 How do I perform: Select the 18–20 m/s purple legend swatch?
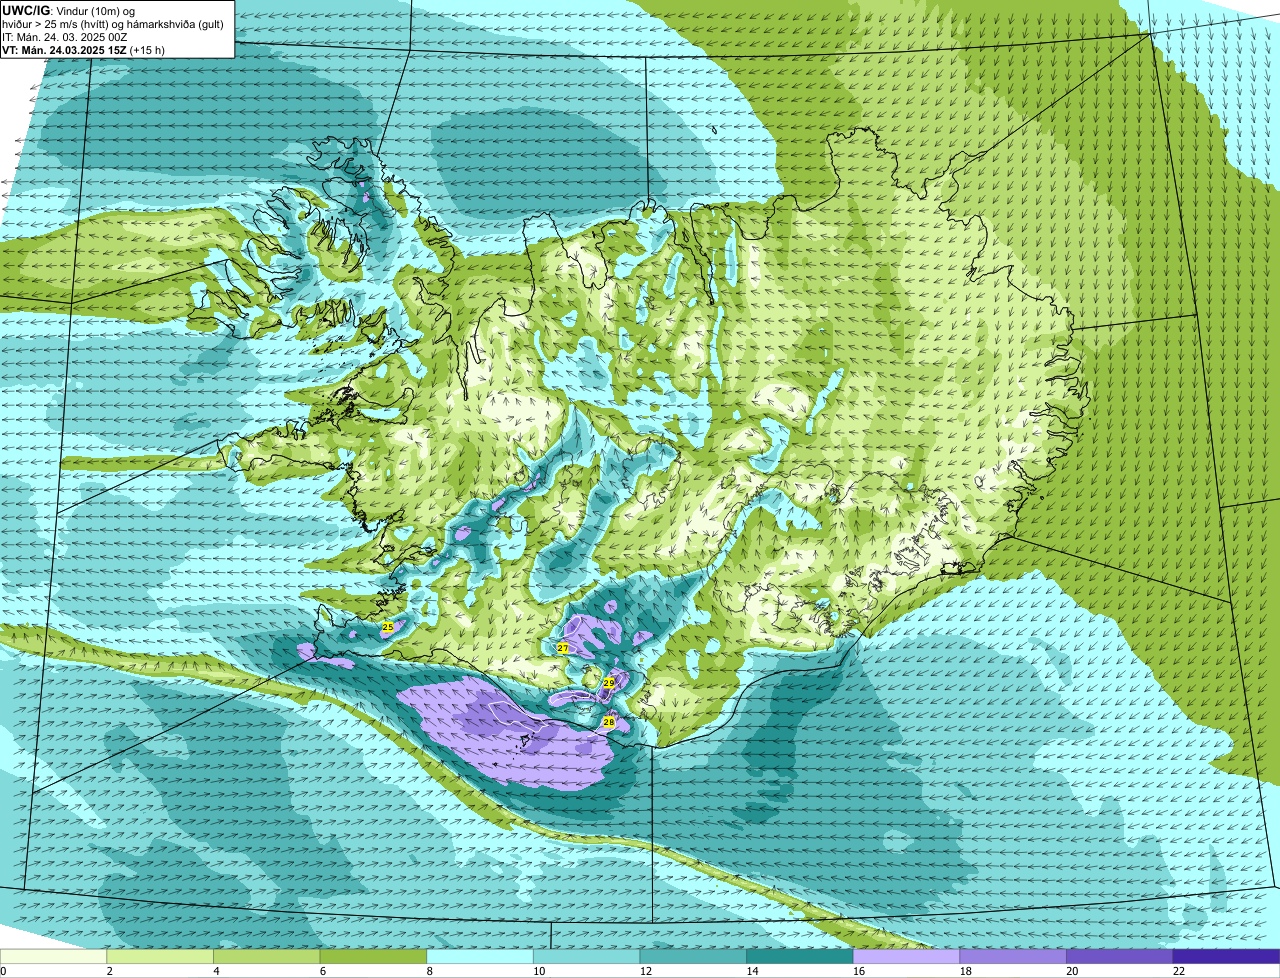(1013, 956)
